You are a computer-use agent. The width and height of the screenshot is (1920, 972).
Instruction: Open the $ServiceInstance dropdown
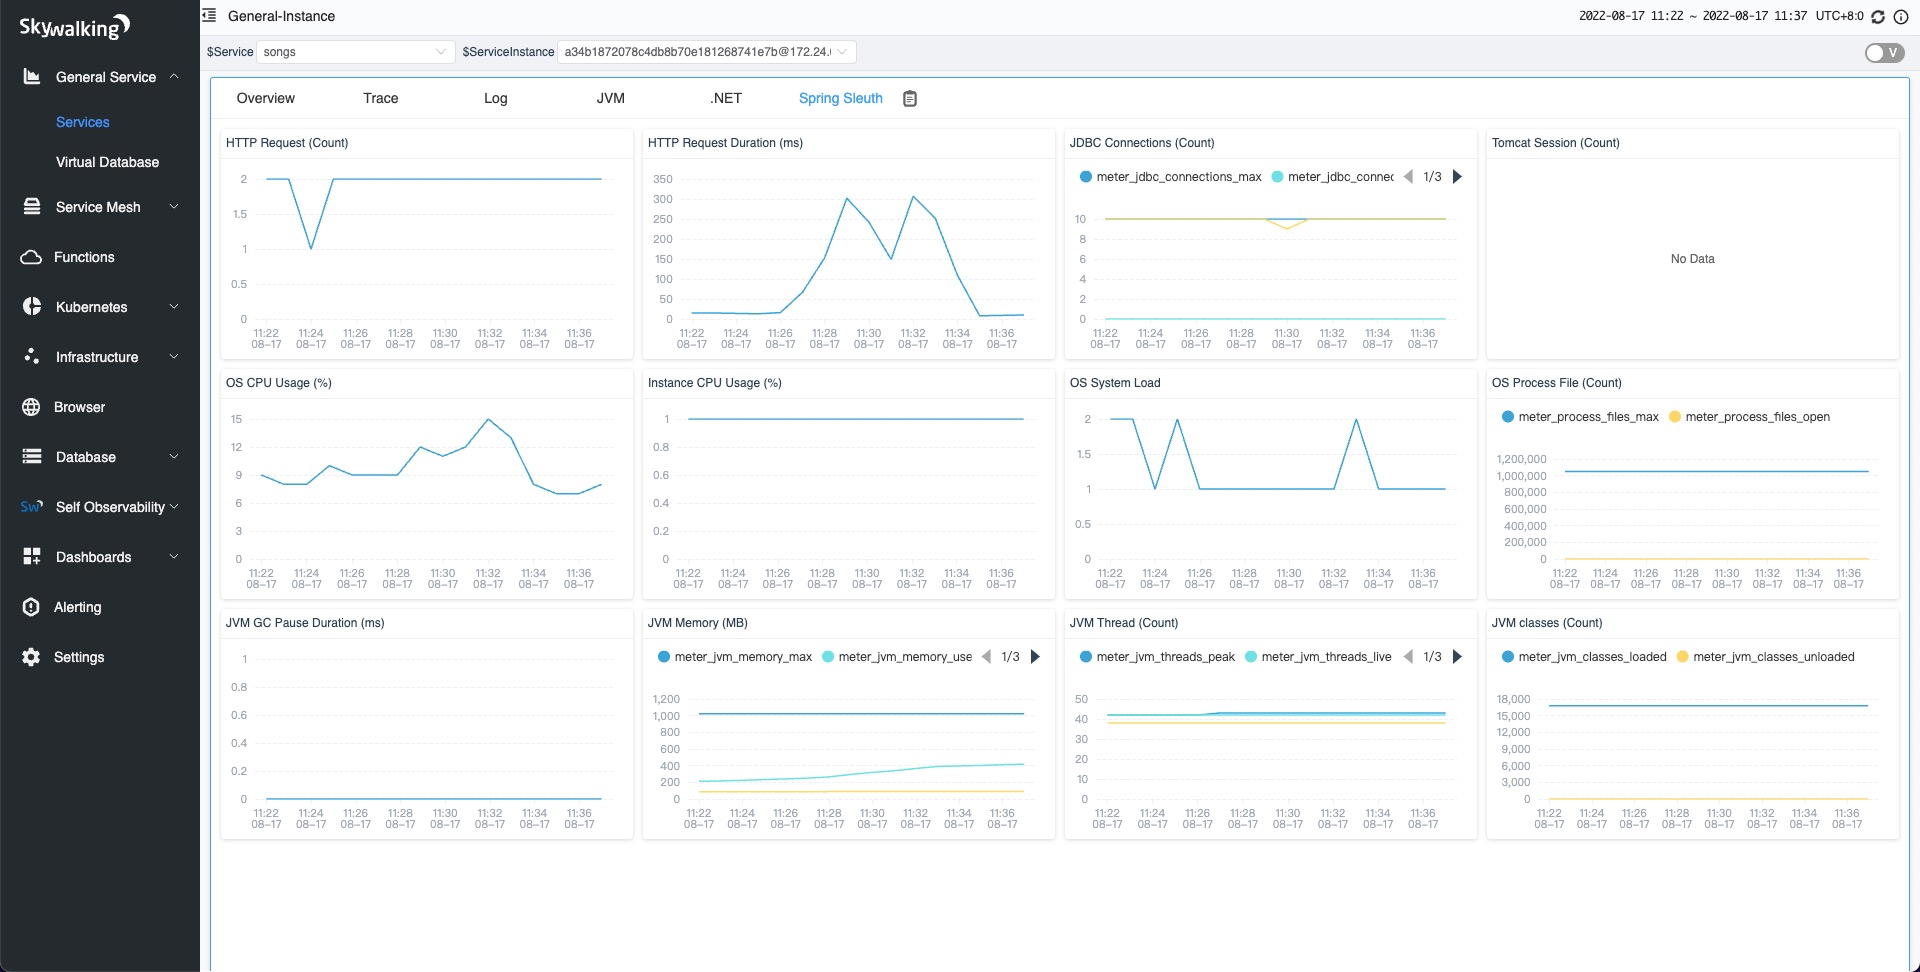pos(706,52)
